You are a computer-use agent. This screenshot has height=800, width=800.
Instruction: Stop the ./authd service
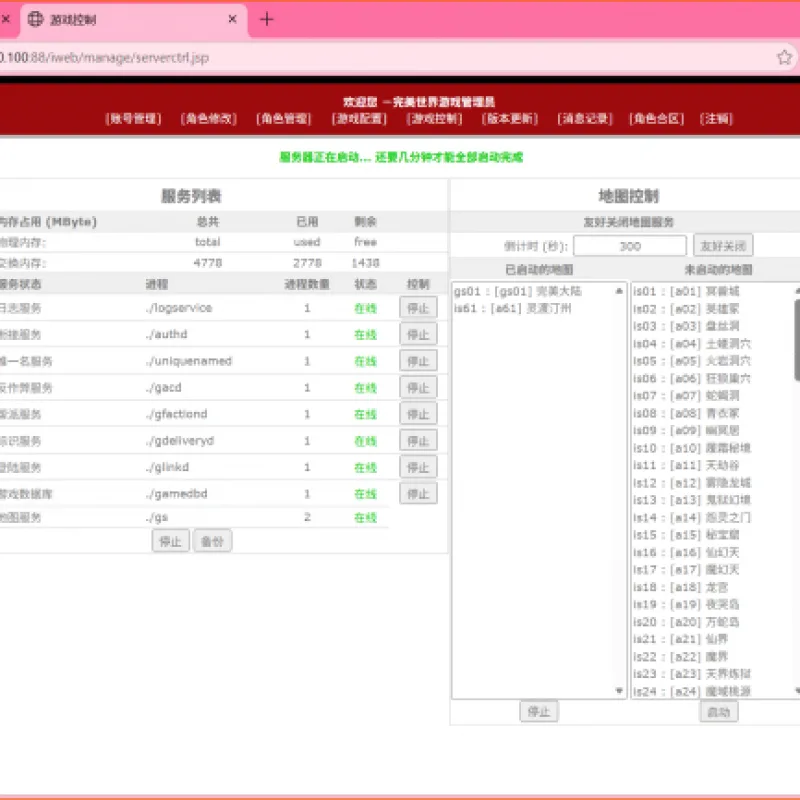[418, 335]
